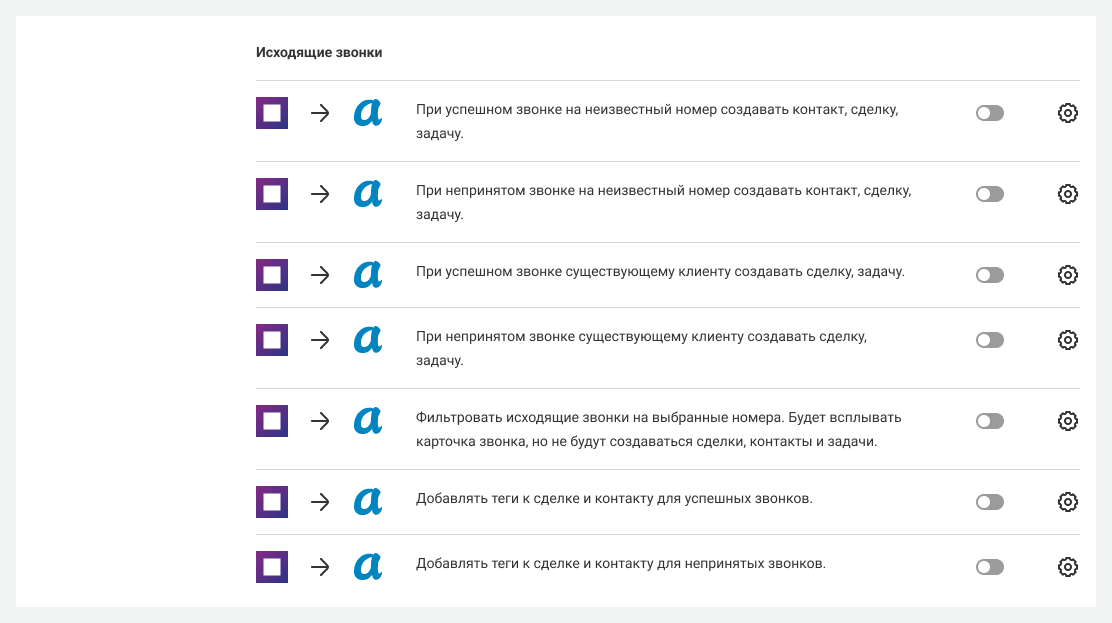The height and width of the screenshot is (623, 1112).
Task: Open gear settings for outgoing call filter rule
Action: point(1067,421)
